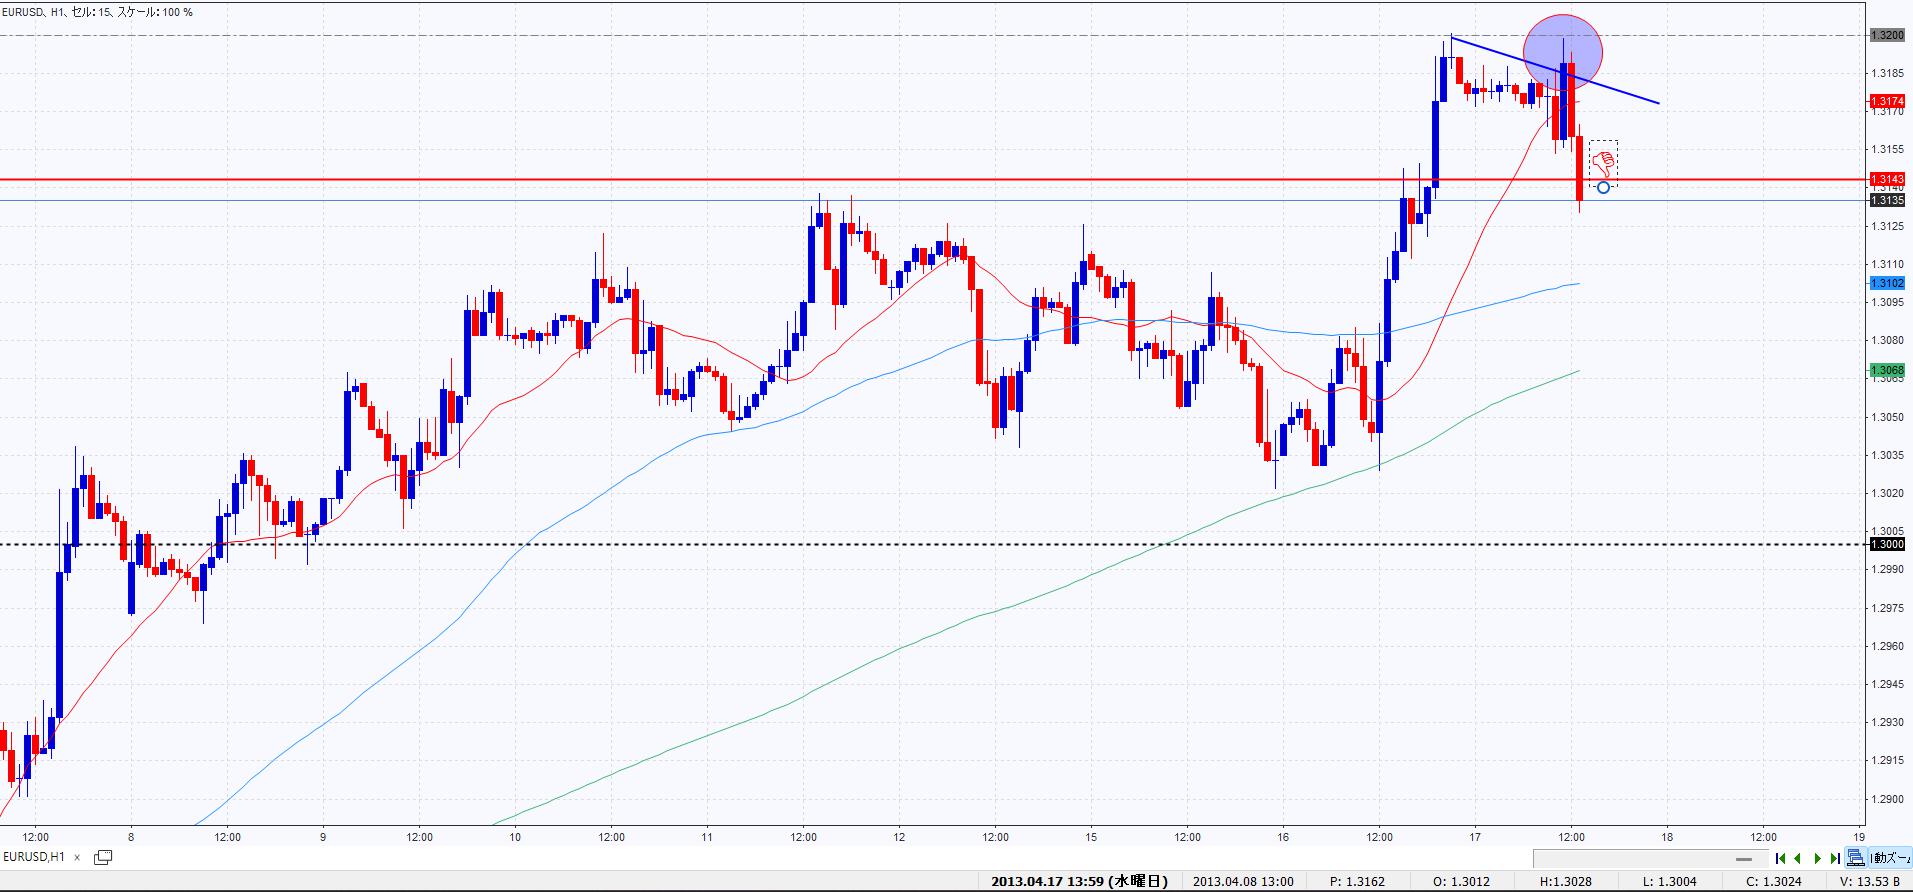
Task: Click the blue 1.3102 moving average label
Action: (x=1886, y=283)
